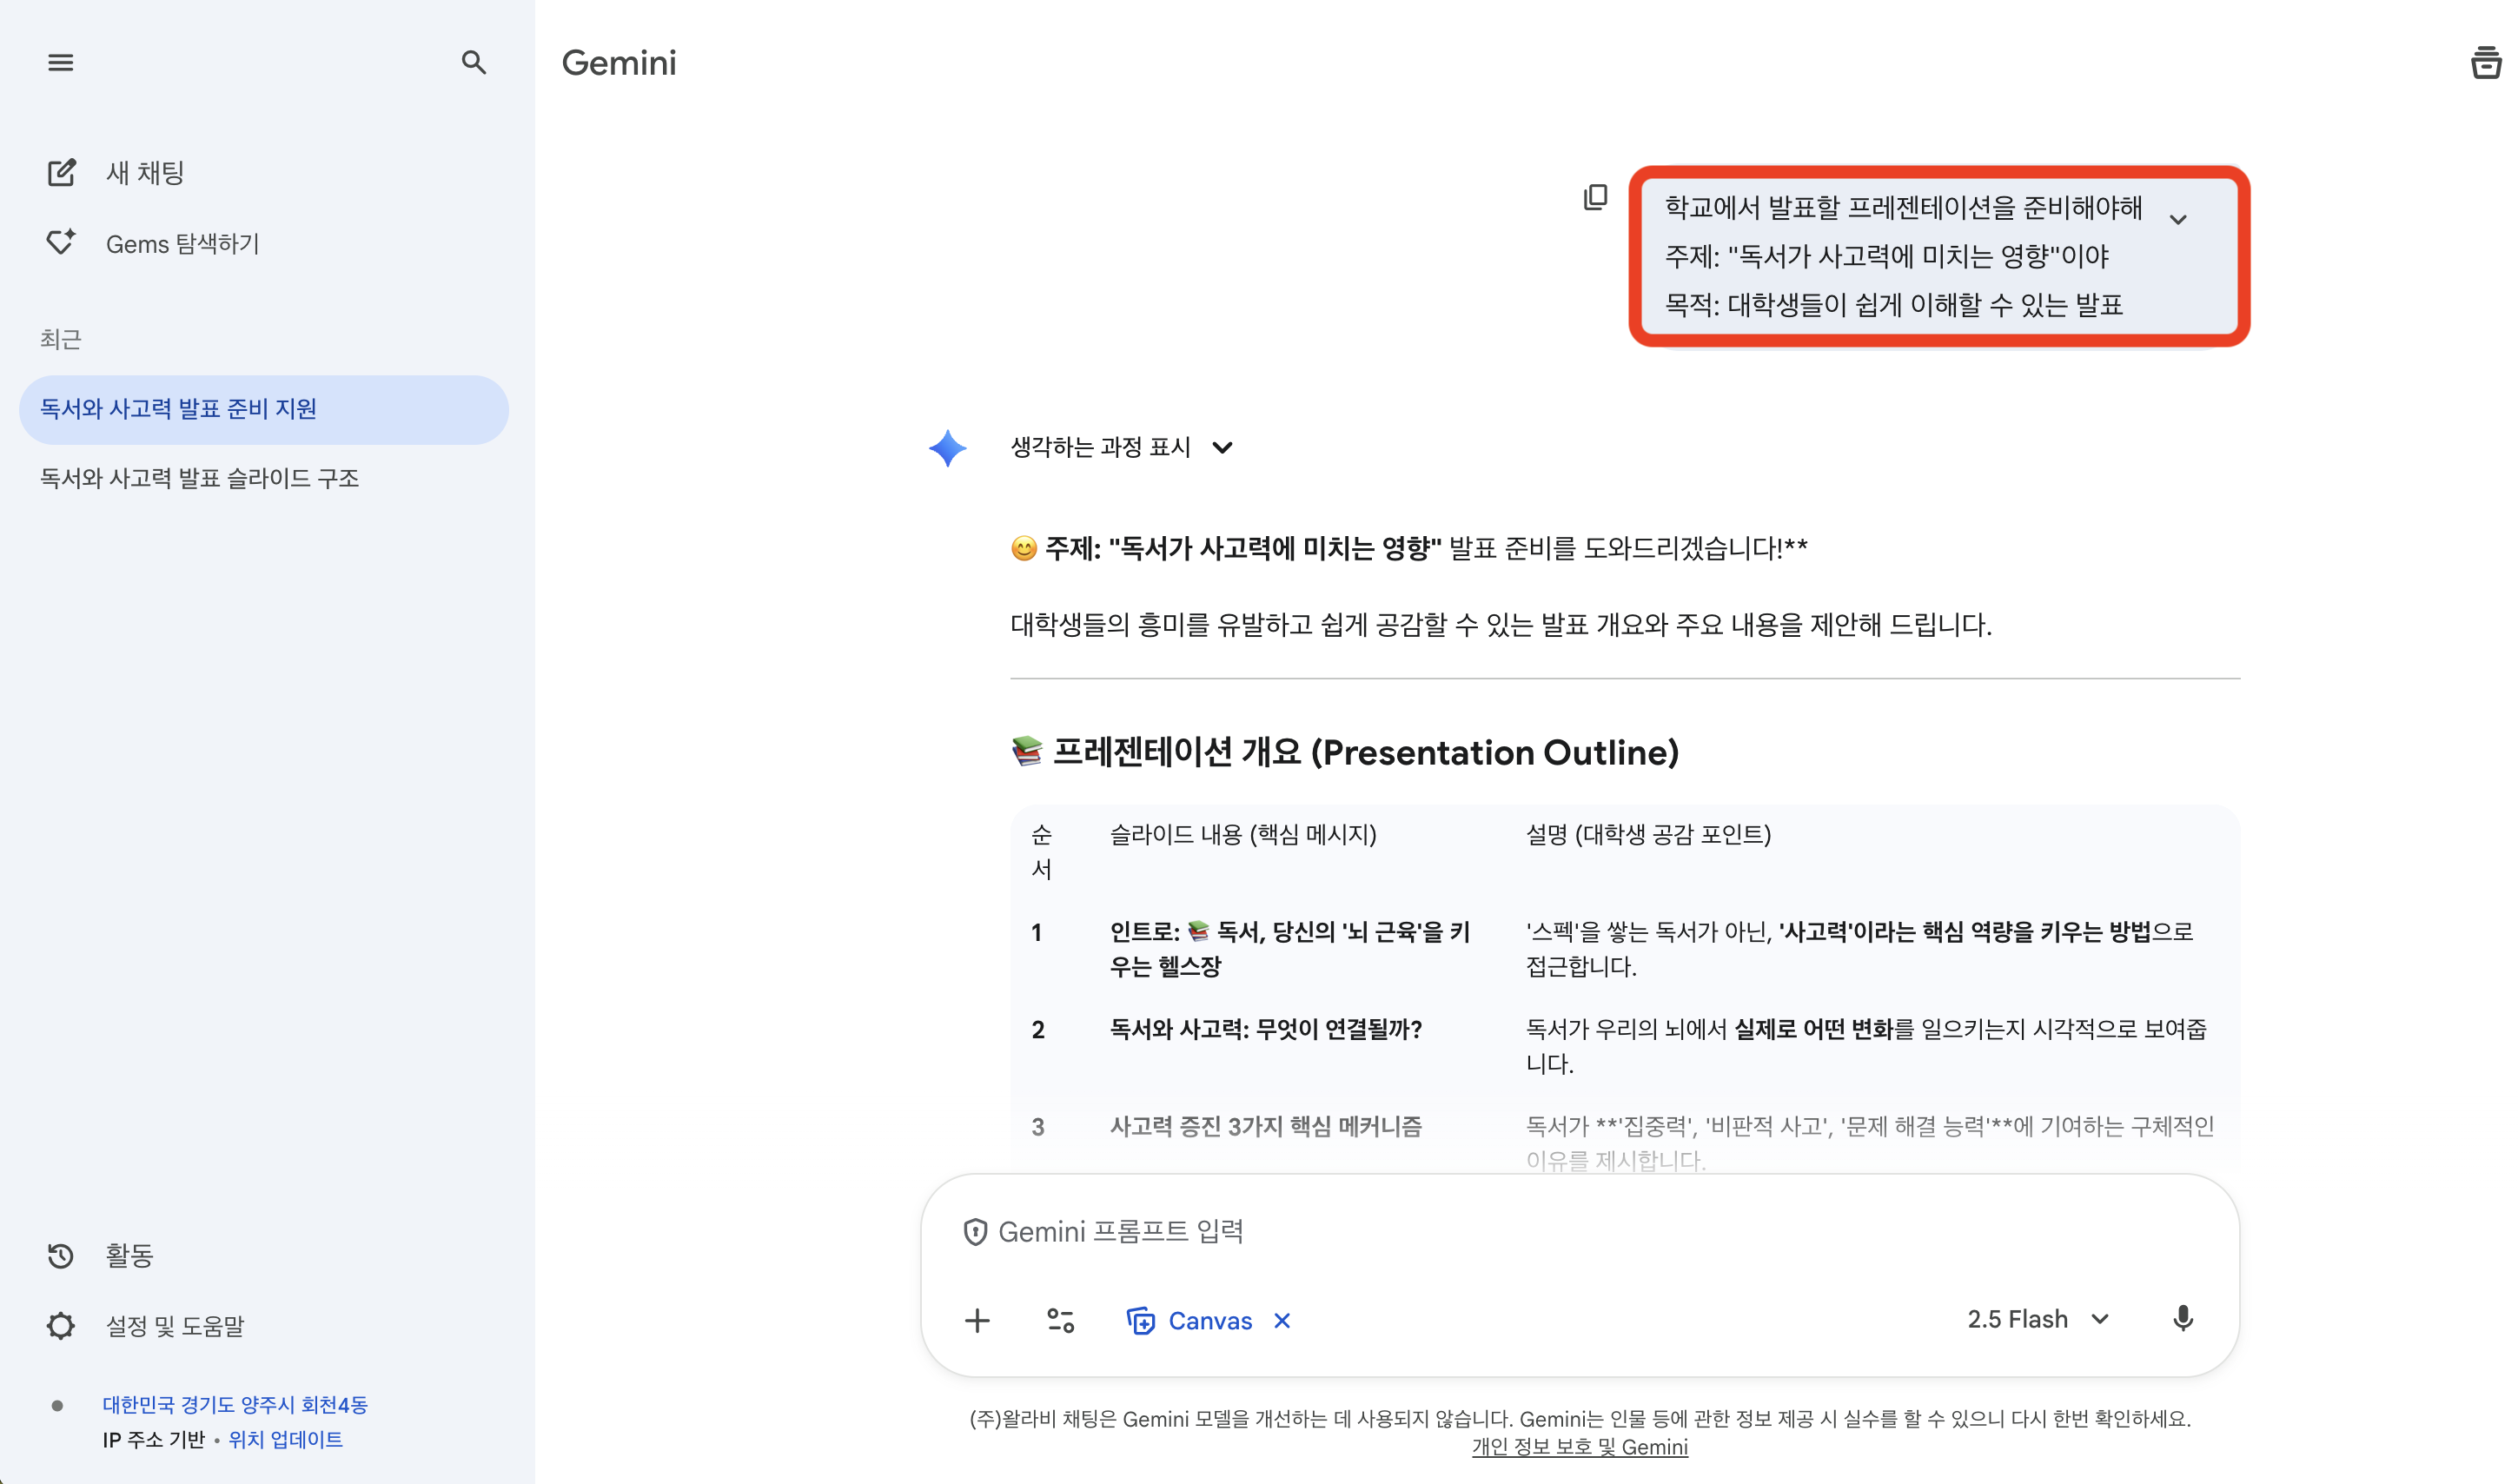Click the plus attach file icon

977,1321
